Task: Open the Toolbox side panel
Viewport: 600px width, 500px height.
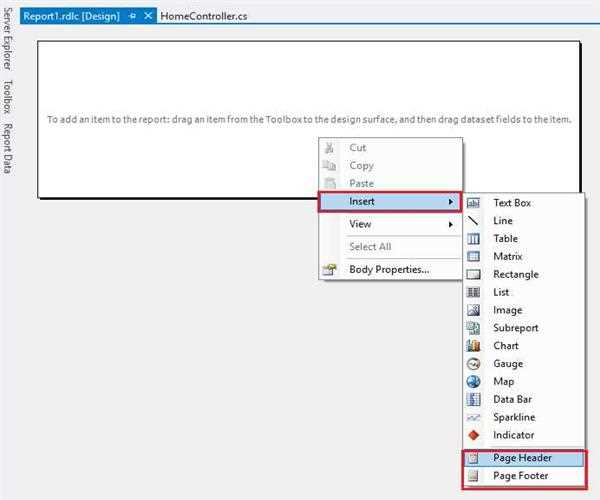Action: point(8,99)
